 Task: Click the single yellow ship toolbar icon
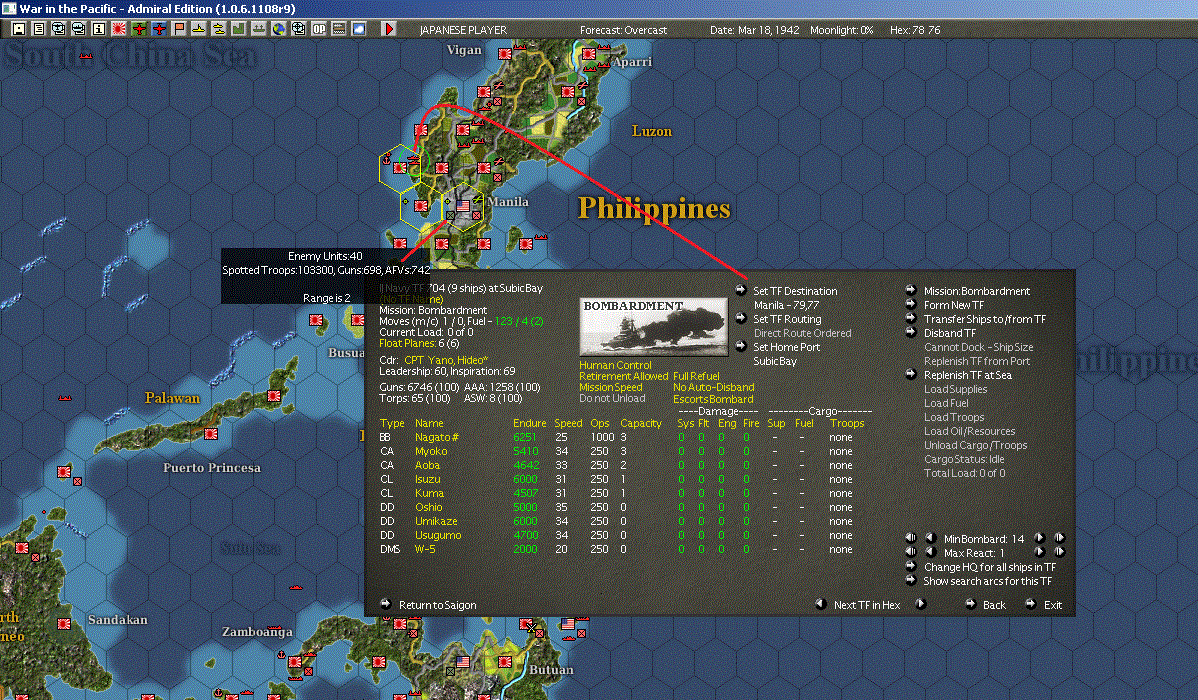[x=199, y=29]
